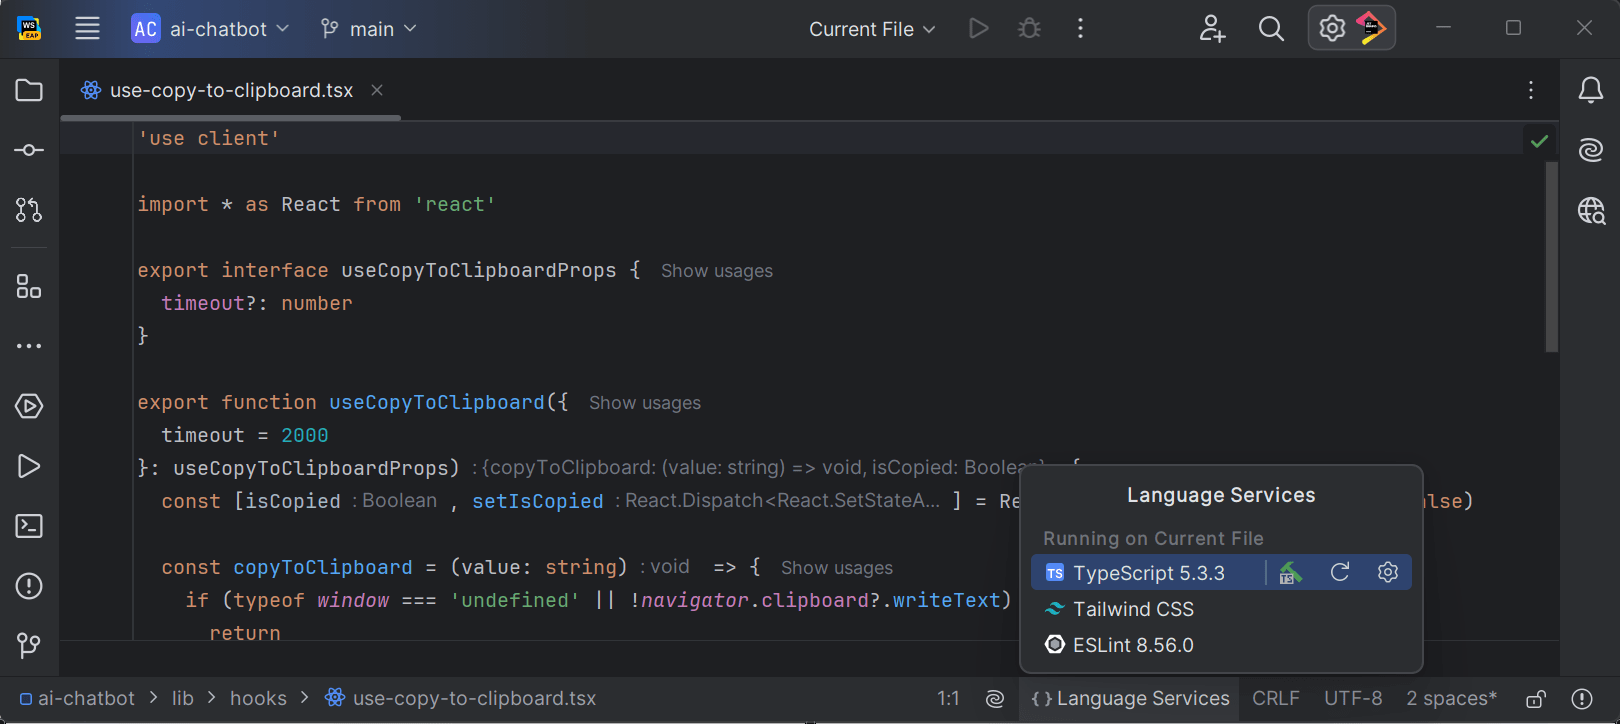1620x724 pixels.
Task: Open the Terminal tool window
Action: [29, 526]
